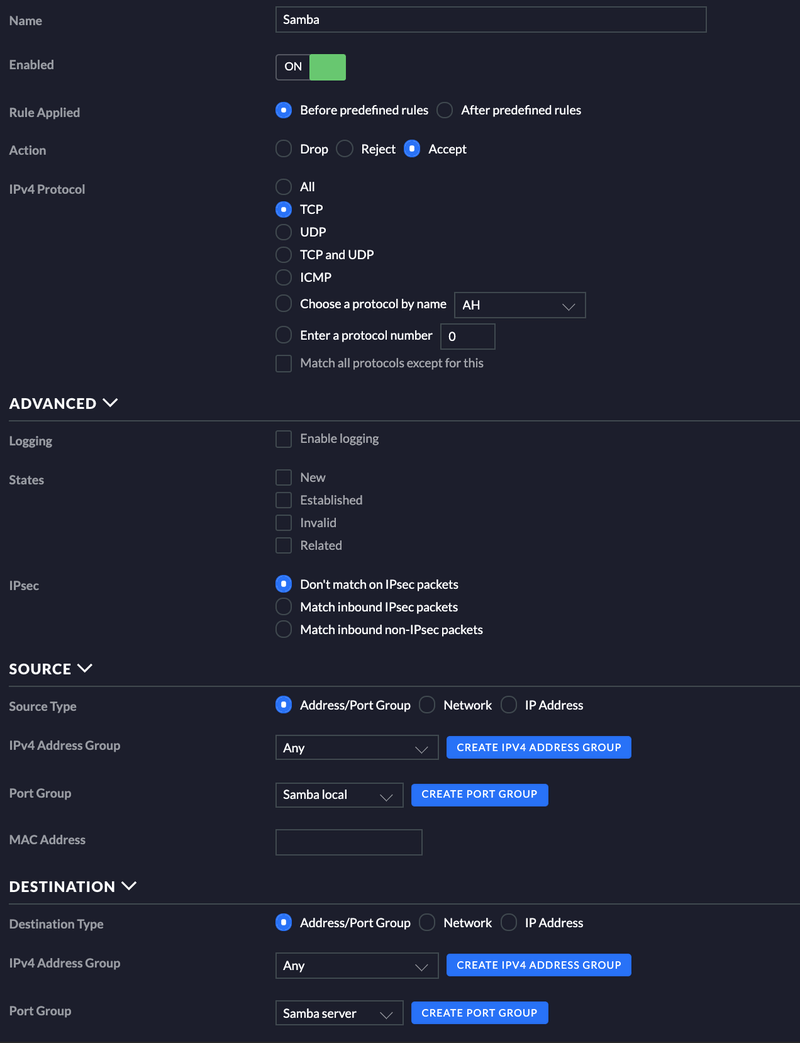Screen dimensions: 800x1043
Task: Select Match inbound IPsec packets
Action: click(284, 607)
